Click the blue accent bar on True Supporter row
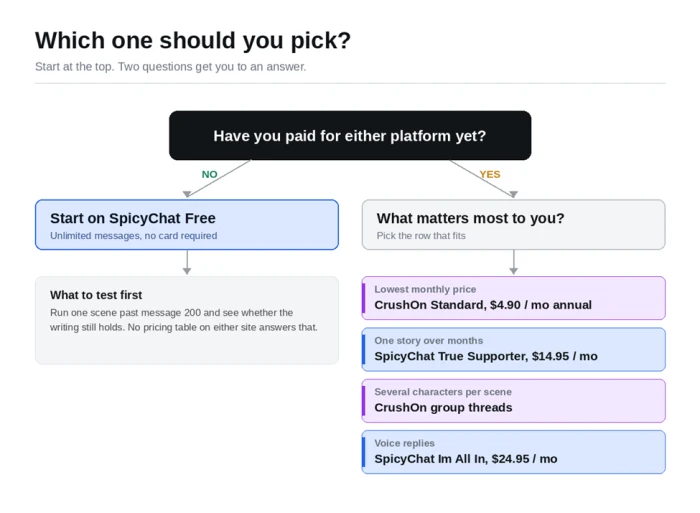The image size is (700, 513). point(364,349)
